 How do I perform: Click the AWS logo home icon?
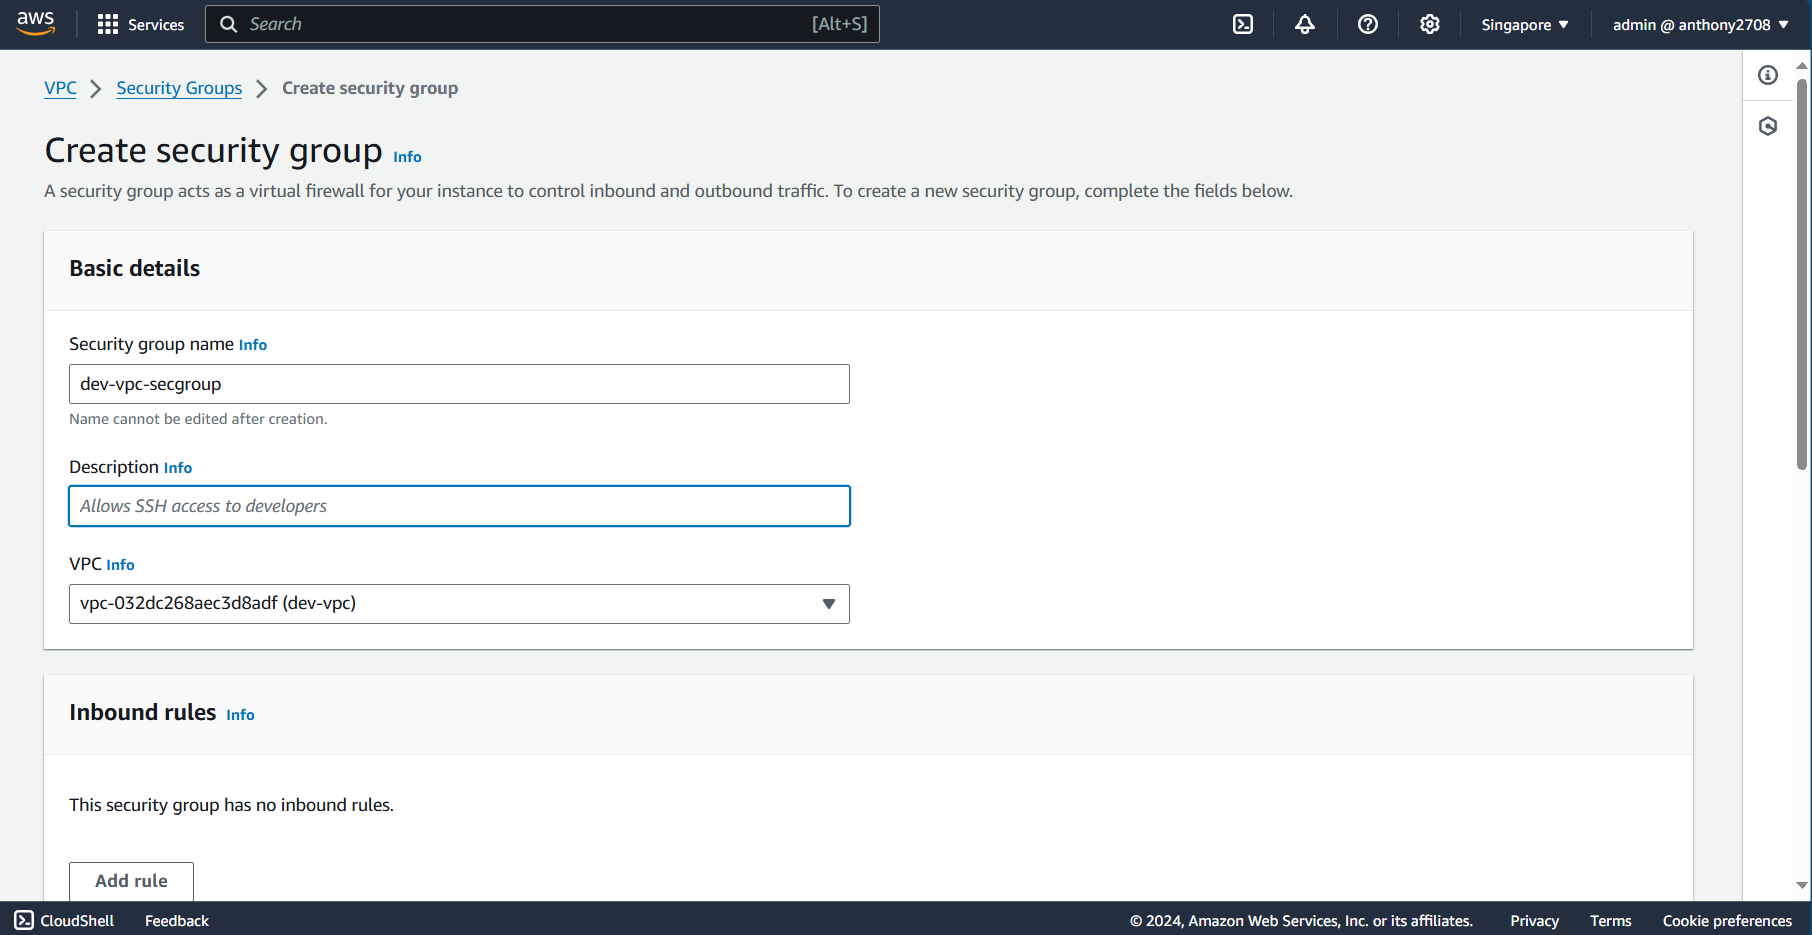pos(36,24)
